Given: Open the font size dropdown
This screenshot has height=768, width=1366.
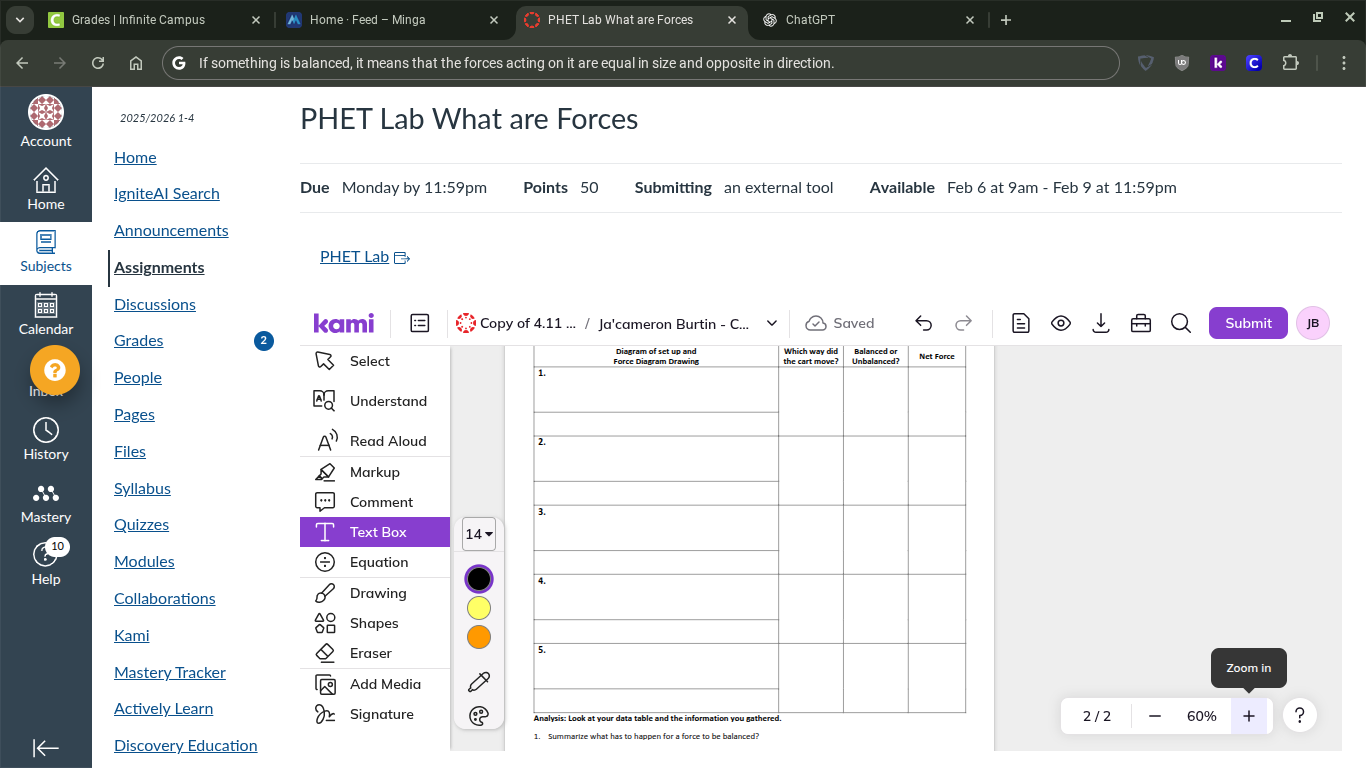Looking at the screenshot, I should click(x=478, y=534).
